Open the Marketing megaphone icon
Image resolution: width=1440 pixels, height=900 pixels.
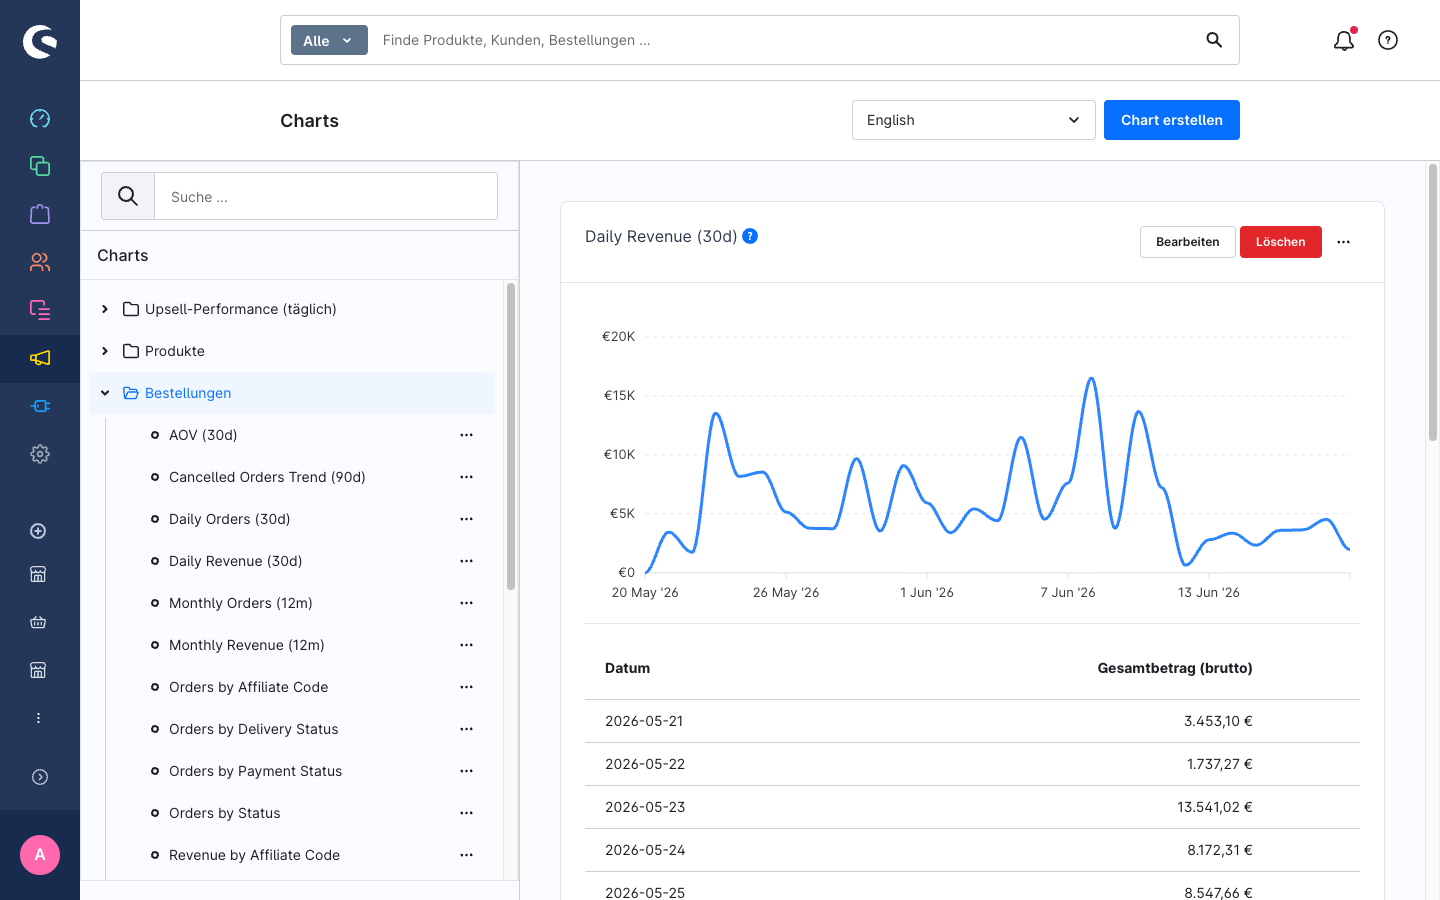tap(40, 358)
